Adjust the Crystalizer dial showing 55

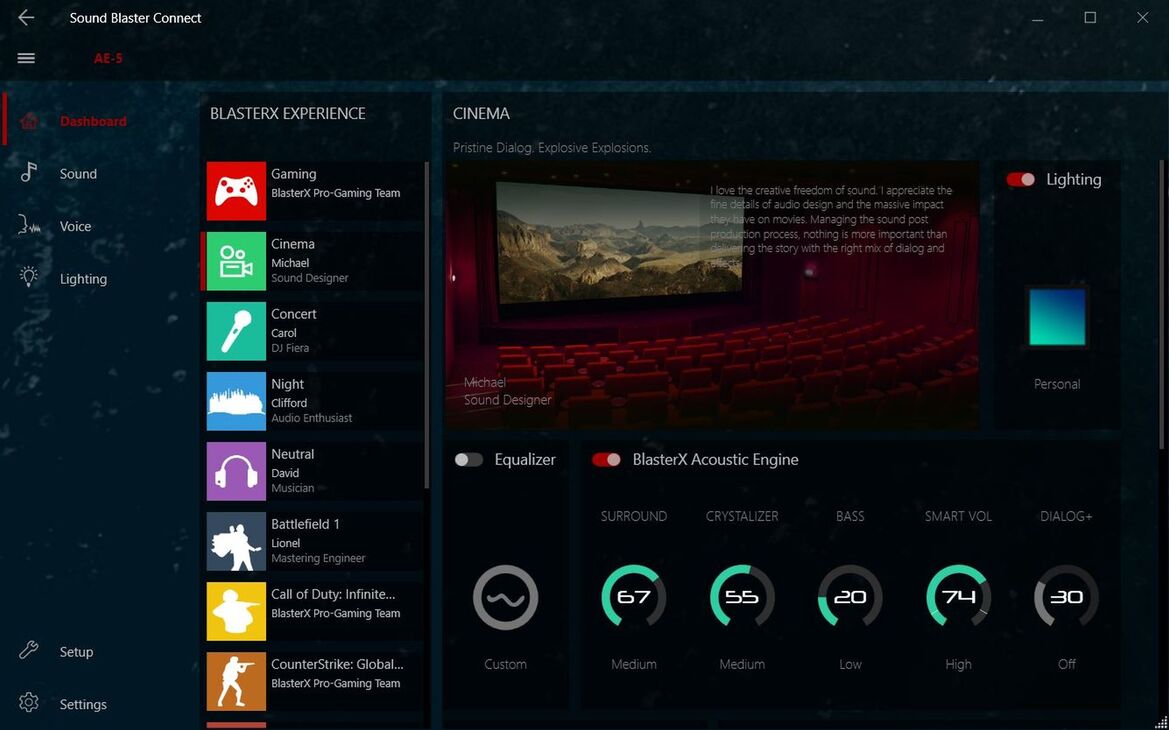(x=742, y=597)
